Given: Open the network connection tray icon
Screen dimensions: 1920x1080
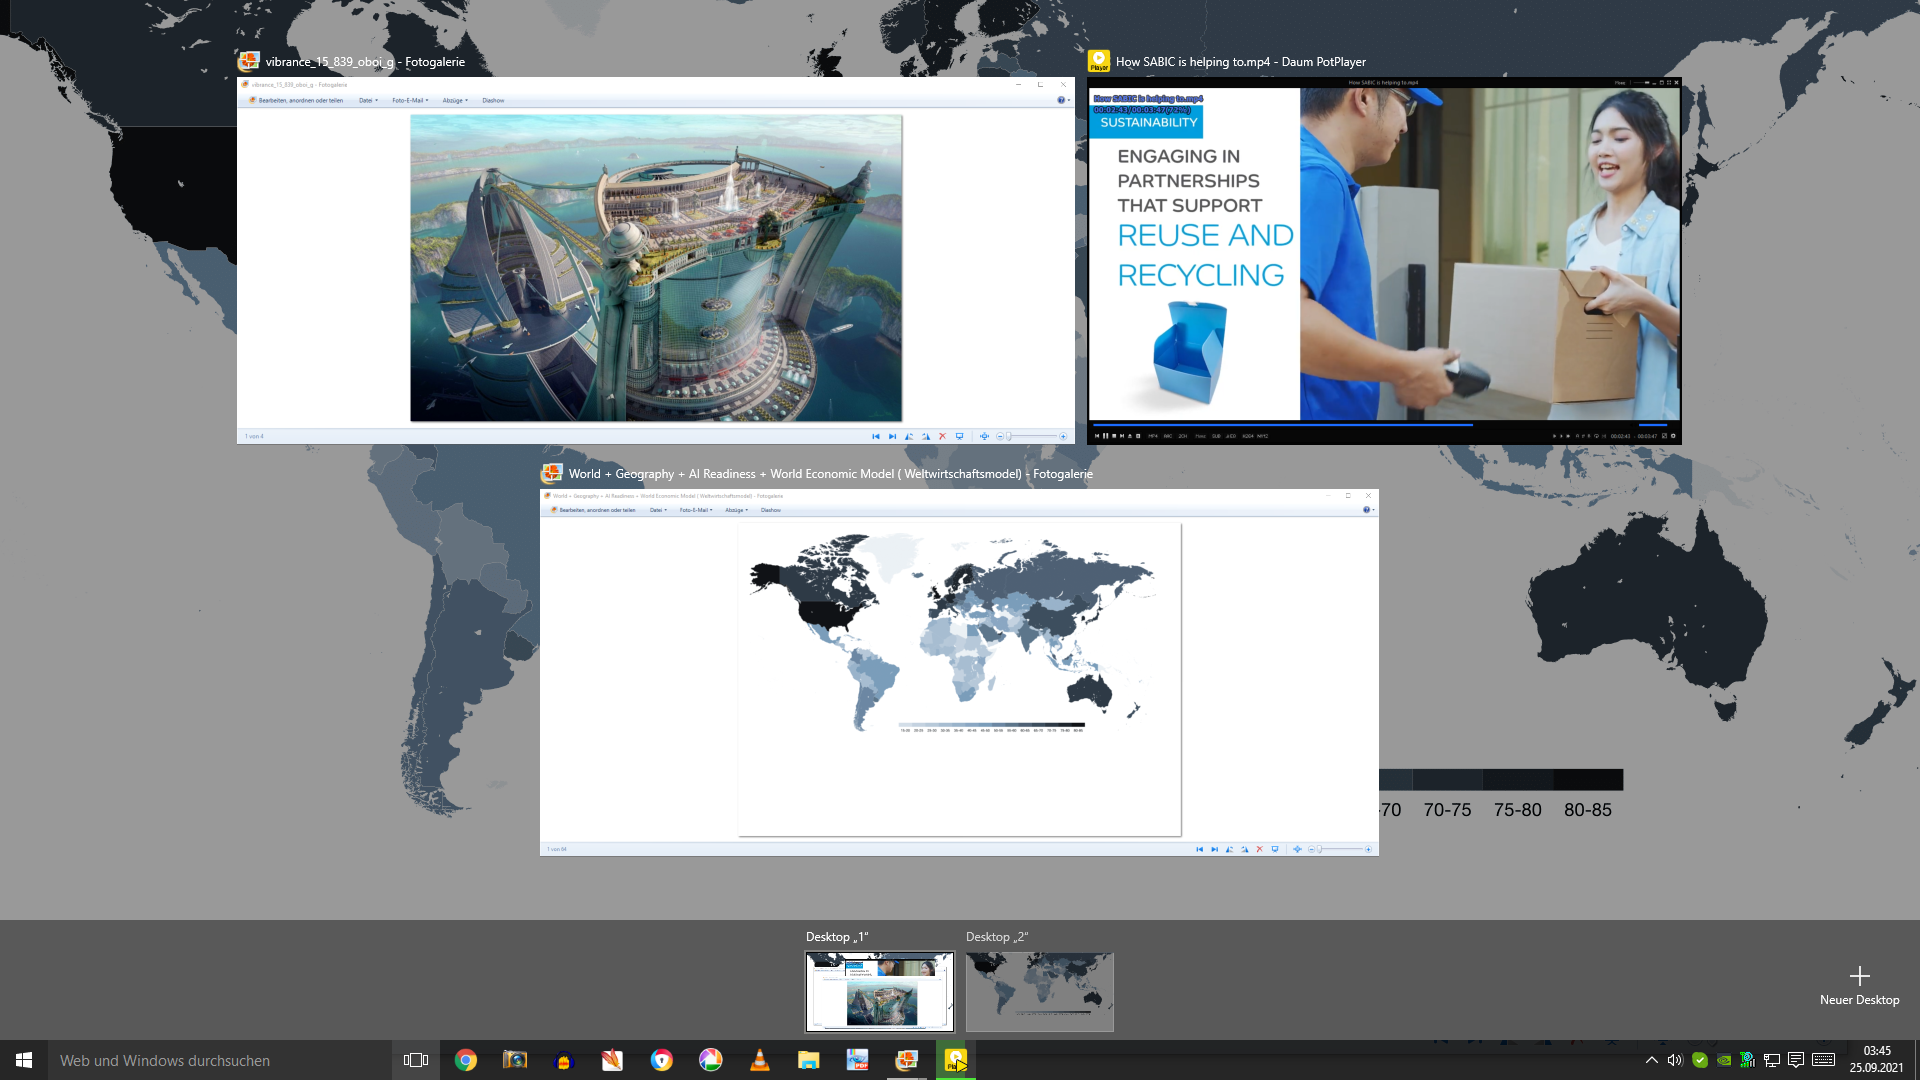Looking at the screenshot, I should coord(1772,1060).
